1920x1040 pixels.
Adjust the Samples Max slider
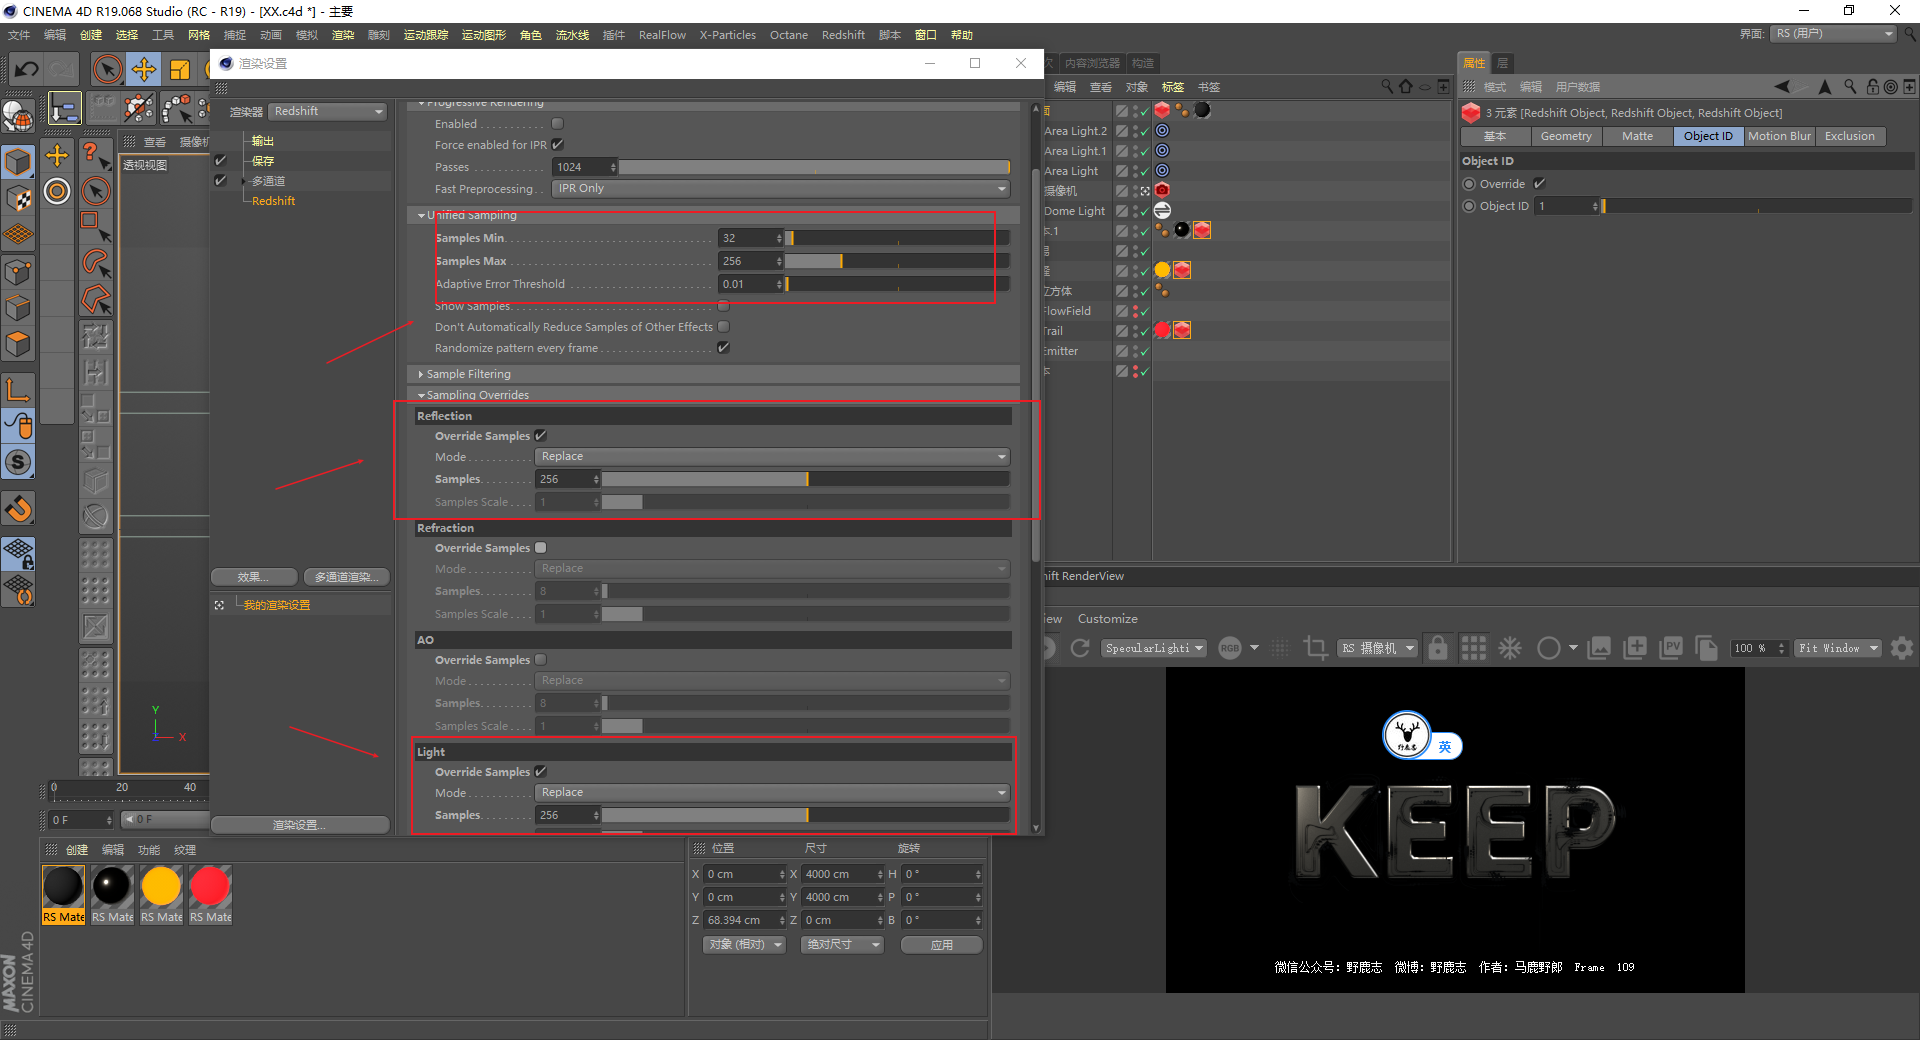coord(897,261)
